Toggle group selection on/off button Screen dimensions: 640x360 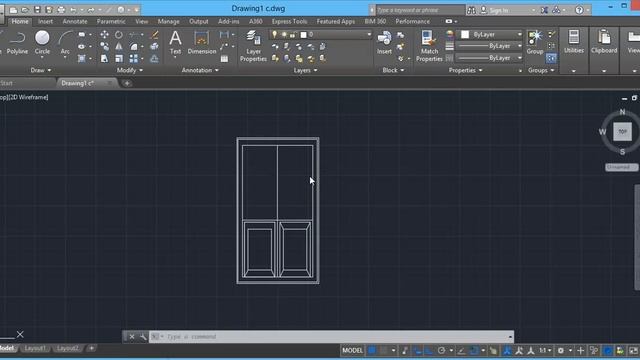click(x=551, y=58)
